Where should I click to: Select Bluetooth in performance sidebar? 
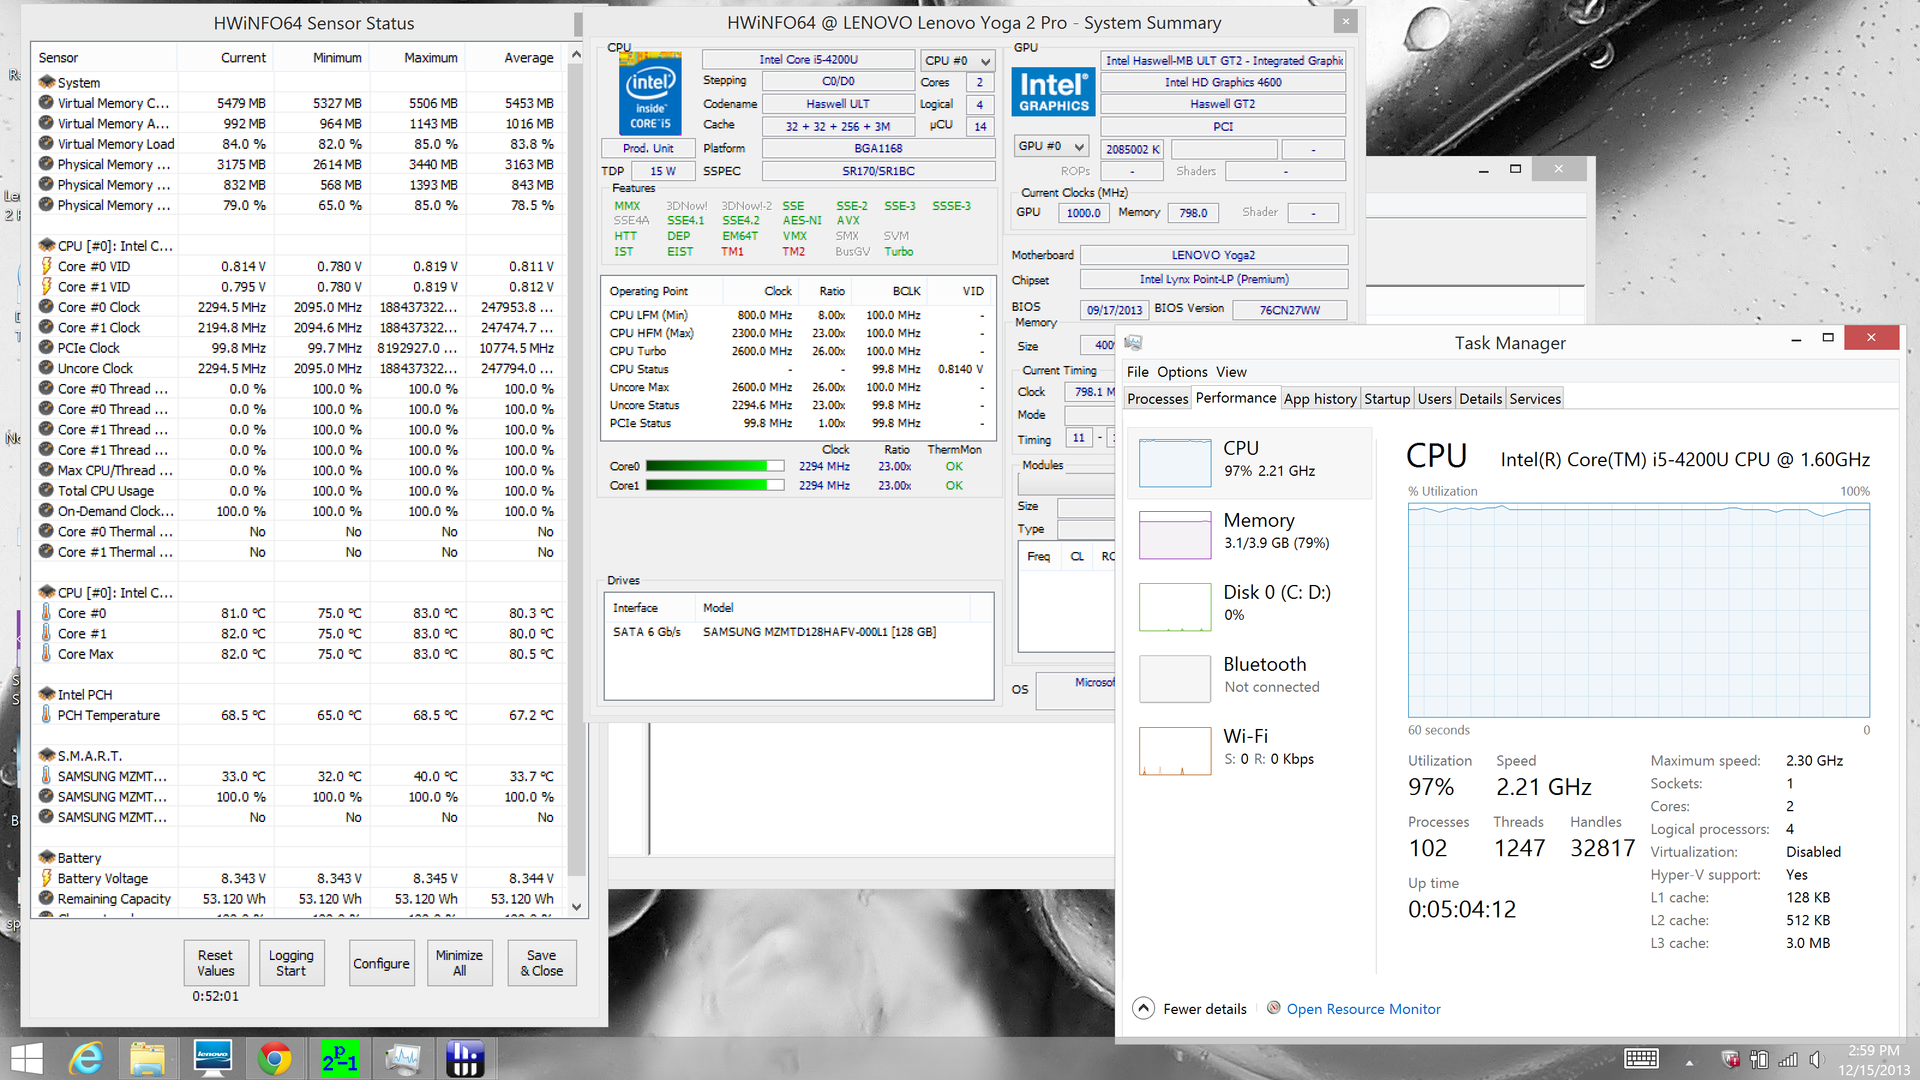pos(1249,678)
